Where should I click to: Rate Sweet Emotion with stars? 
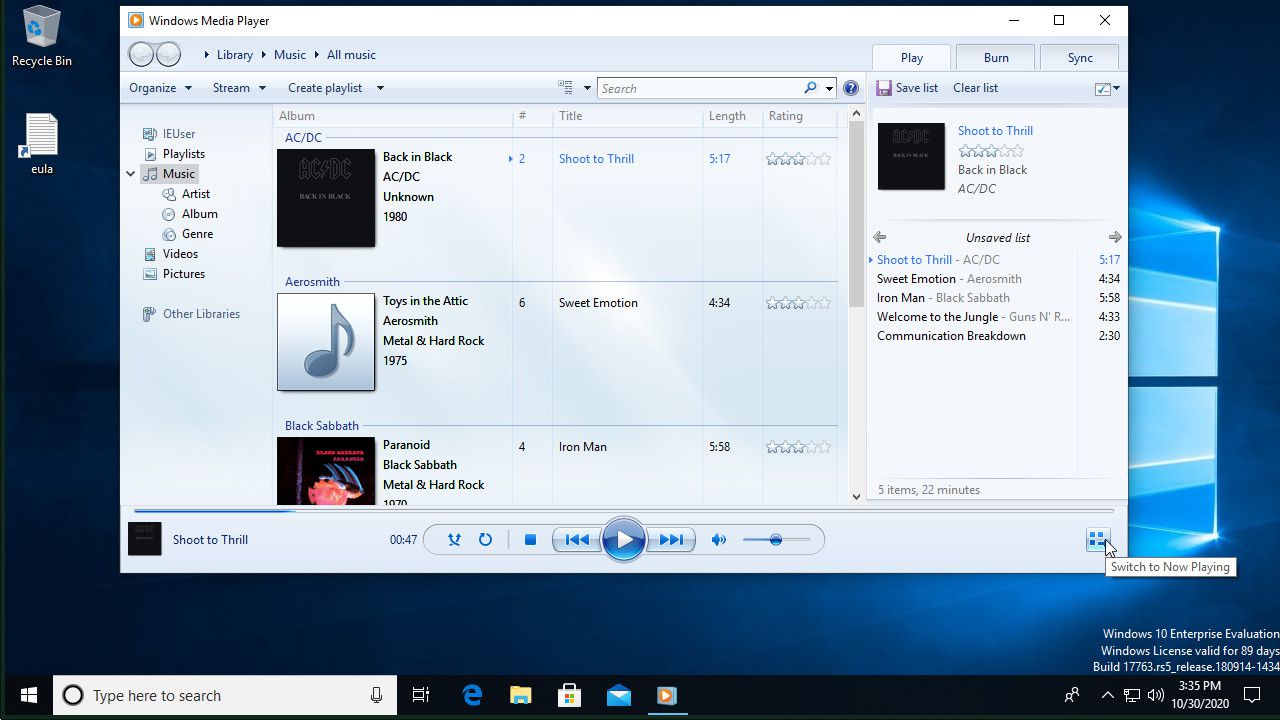[798, 303]
